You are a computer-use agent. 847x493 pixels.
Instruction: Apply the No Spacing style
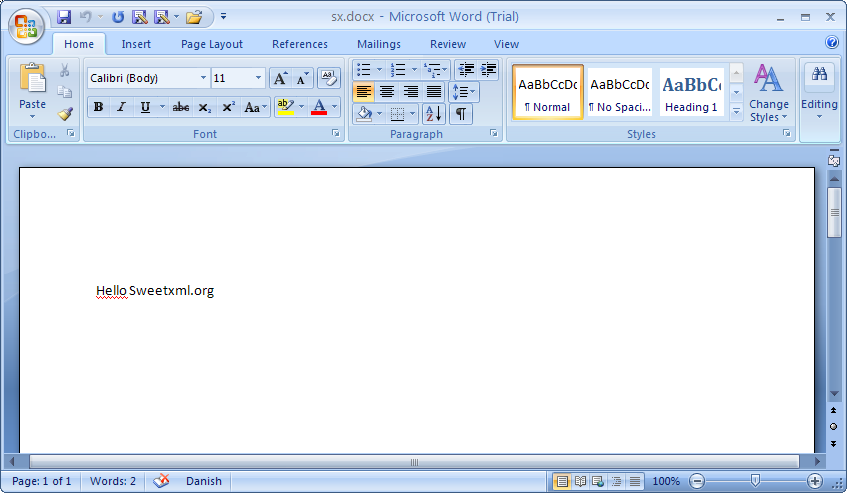pyautogui.click(x=620, y=92)
